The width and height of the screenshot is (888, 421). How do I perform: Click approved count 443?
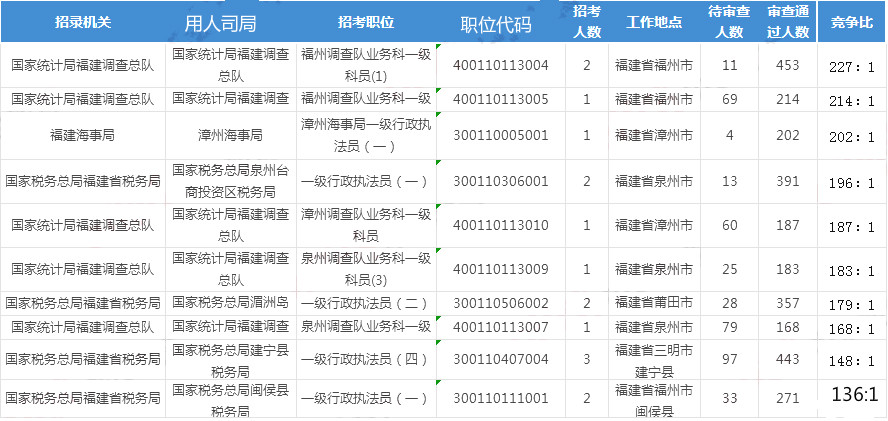(788, 359)
